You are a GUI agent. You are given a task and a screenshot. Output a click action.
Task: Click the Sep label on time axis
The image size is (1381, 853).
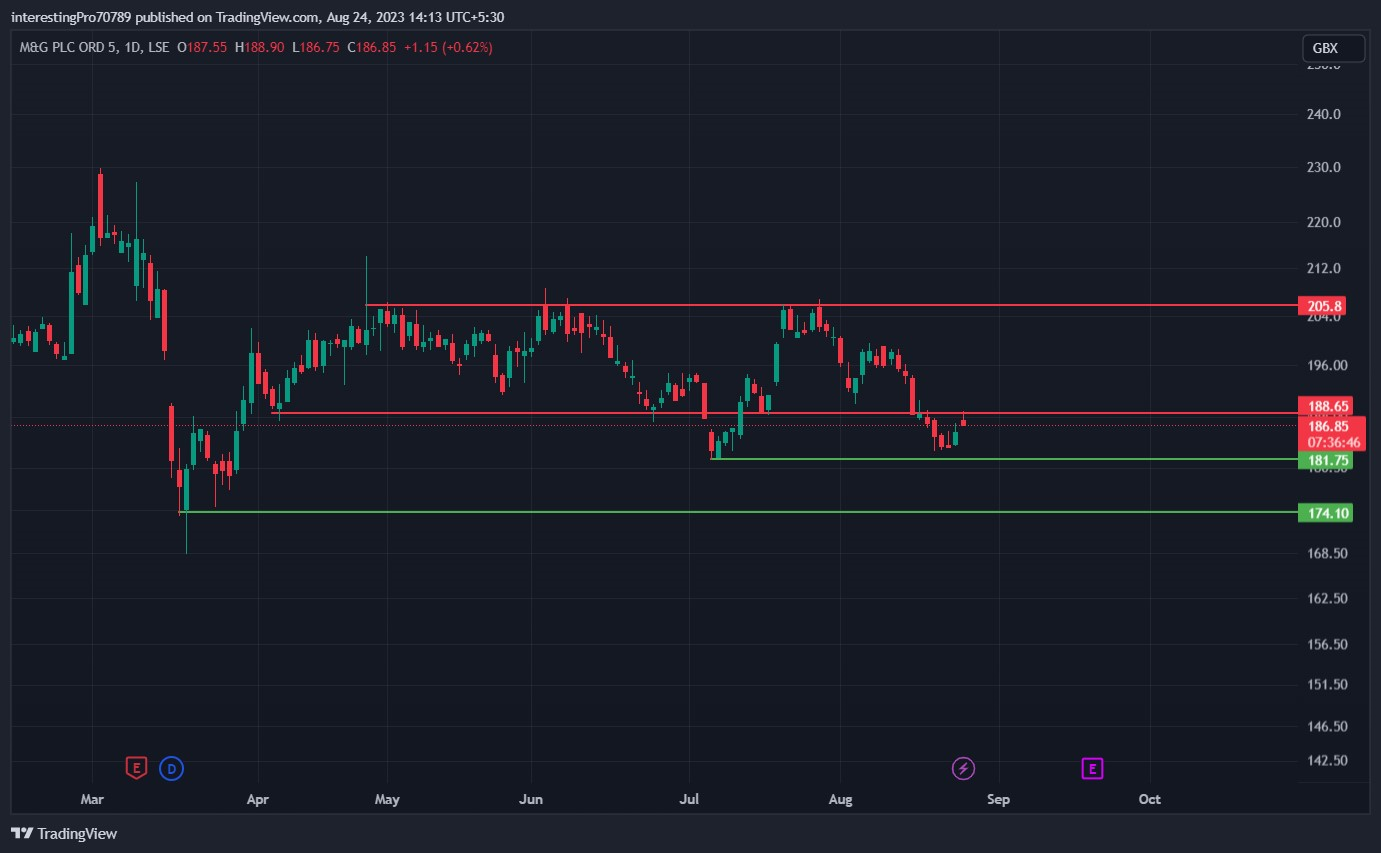tap(998, 799)
